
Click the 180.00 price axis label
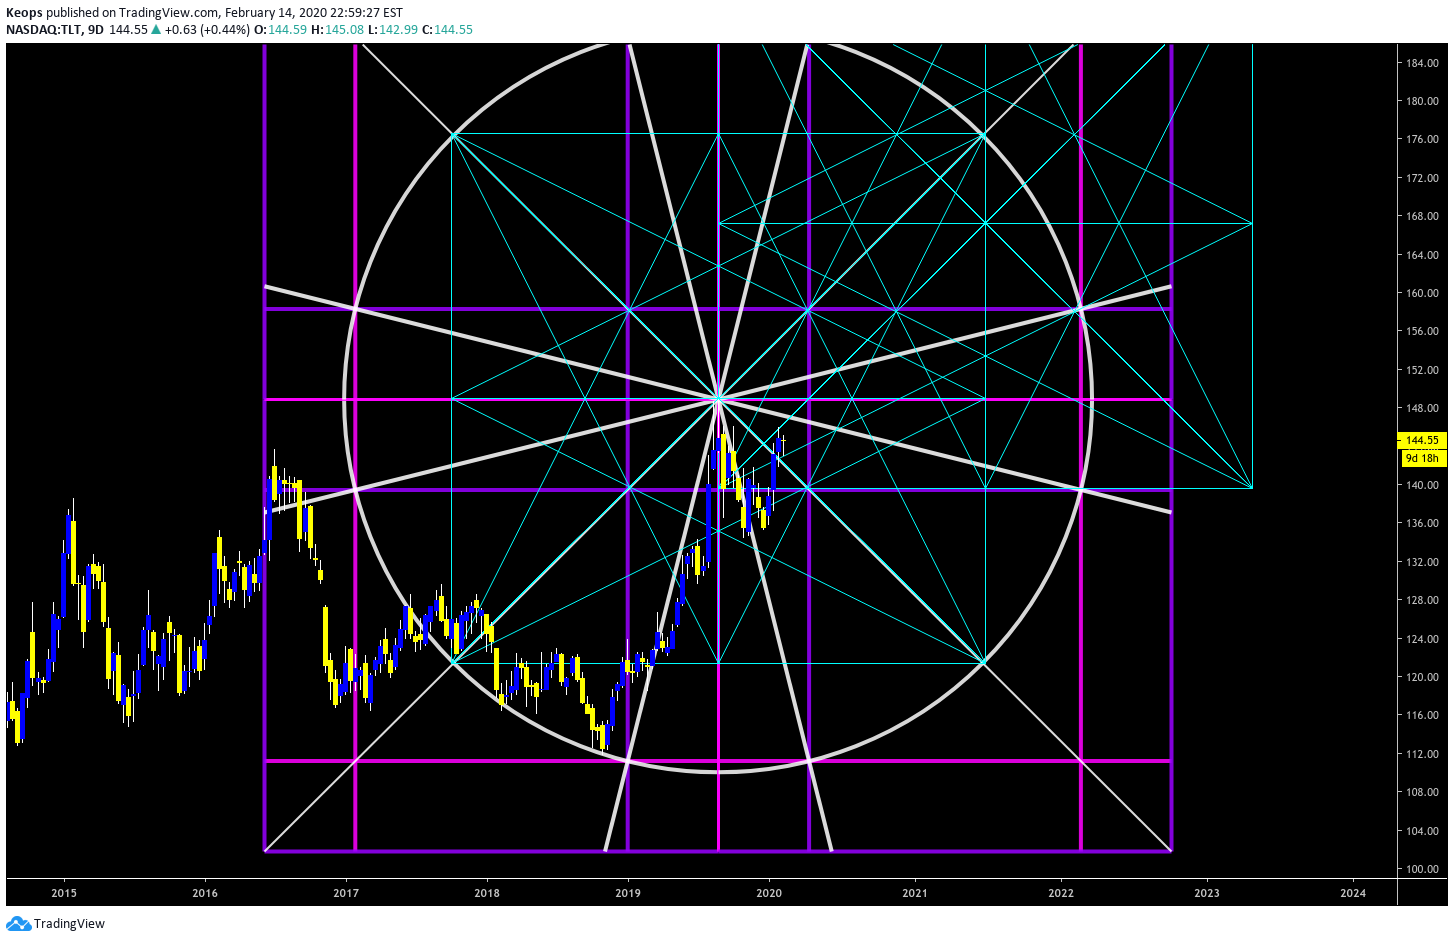1422,101
